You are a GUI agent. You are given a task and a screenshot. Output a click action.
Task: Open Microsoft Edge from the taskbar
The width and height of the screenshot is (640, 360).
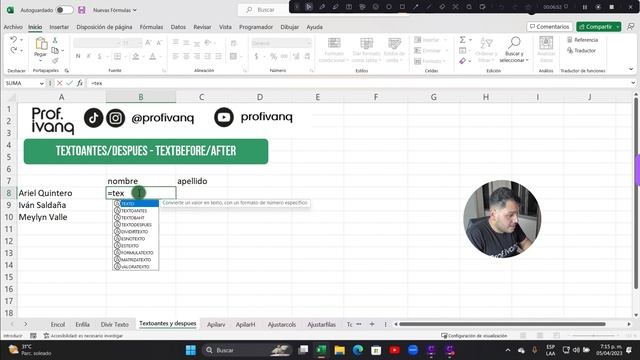click(x=358, y=350)
